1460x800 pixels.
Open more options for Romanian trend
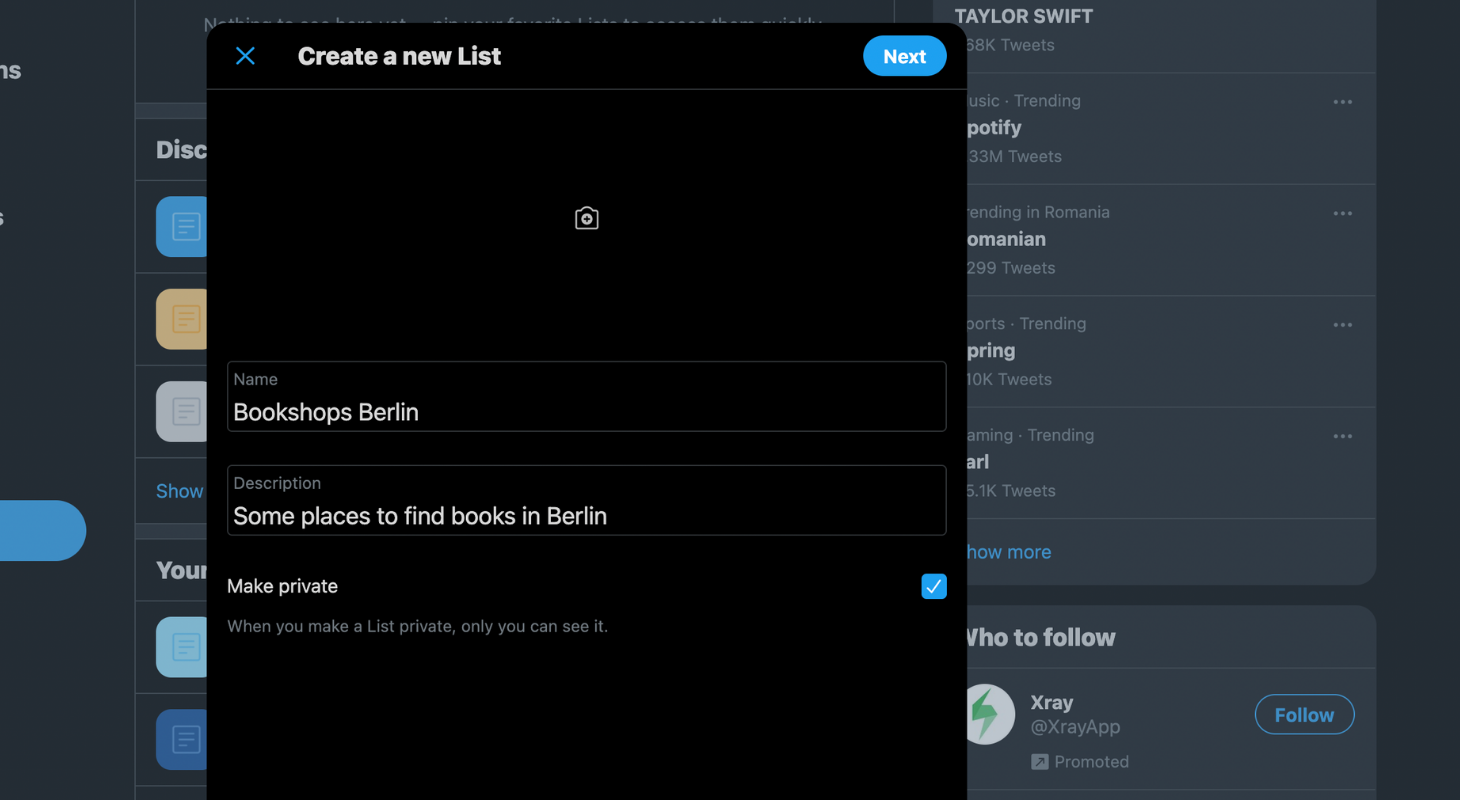(x=1342, y=213)
